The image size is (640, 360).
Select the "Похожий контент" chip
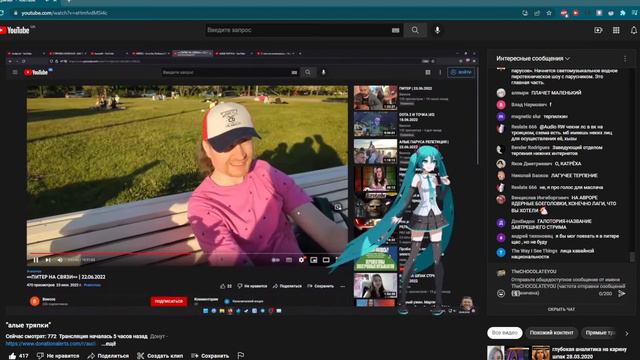point(551,333)
